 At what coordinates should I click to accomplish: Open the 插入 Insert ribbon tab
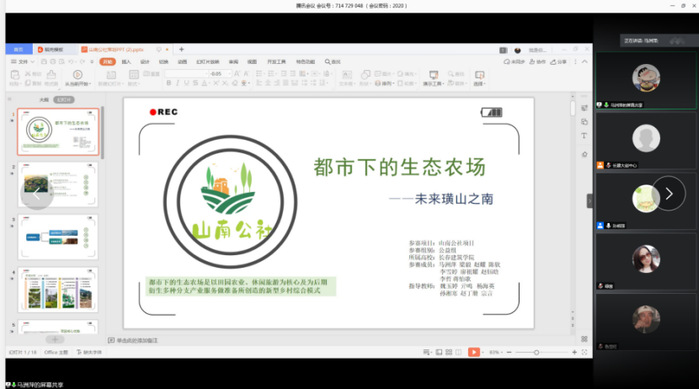pos(126,62)
